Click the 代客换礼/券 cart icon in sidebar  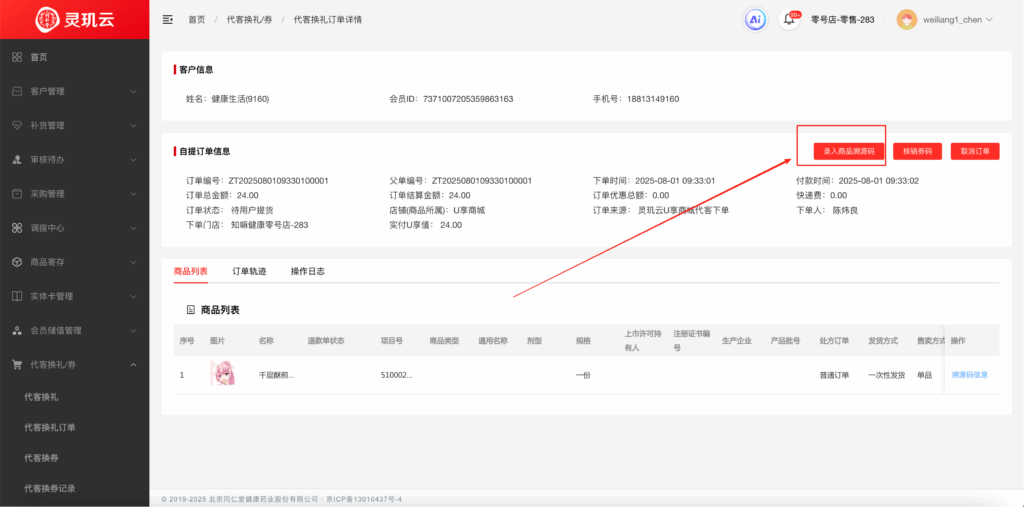coord(17,365)
